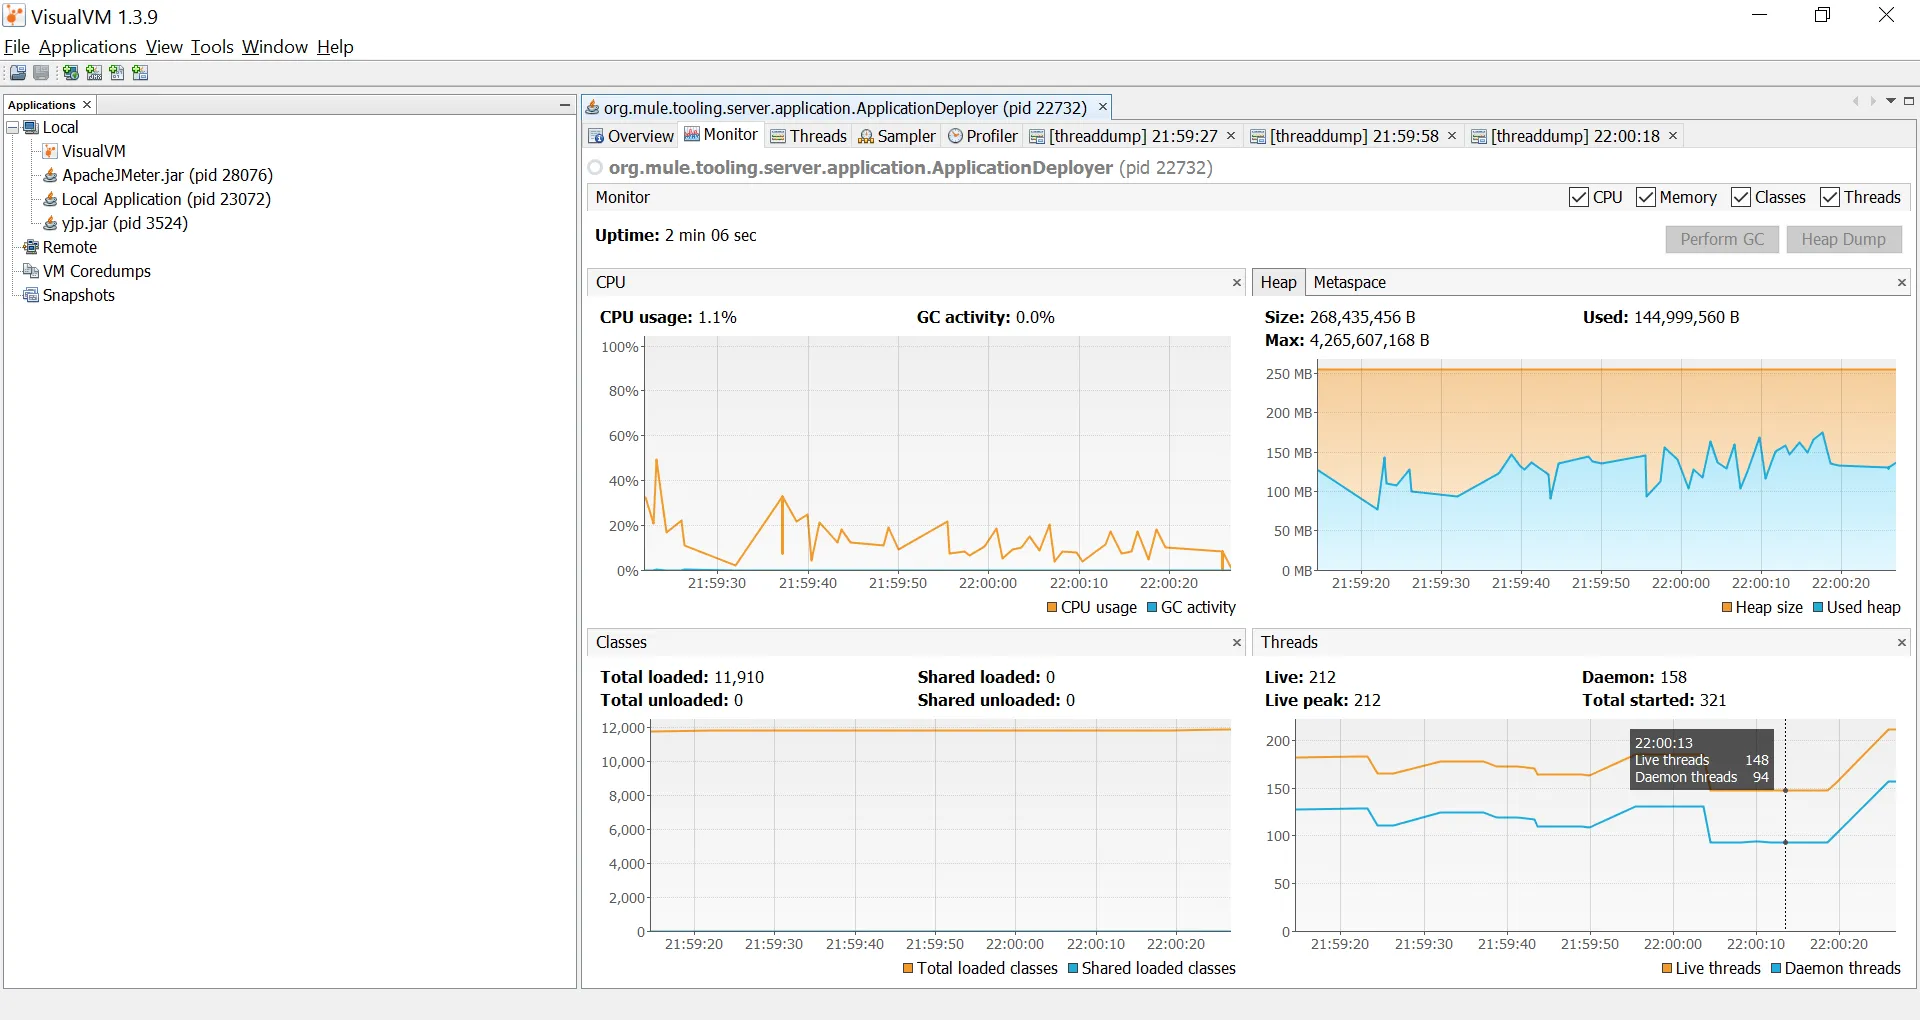Click the Load Snapshot toolbar icon
Screen dimensions: 1920x1020
(18, 73)
